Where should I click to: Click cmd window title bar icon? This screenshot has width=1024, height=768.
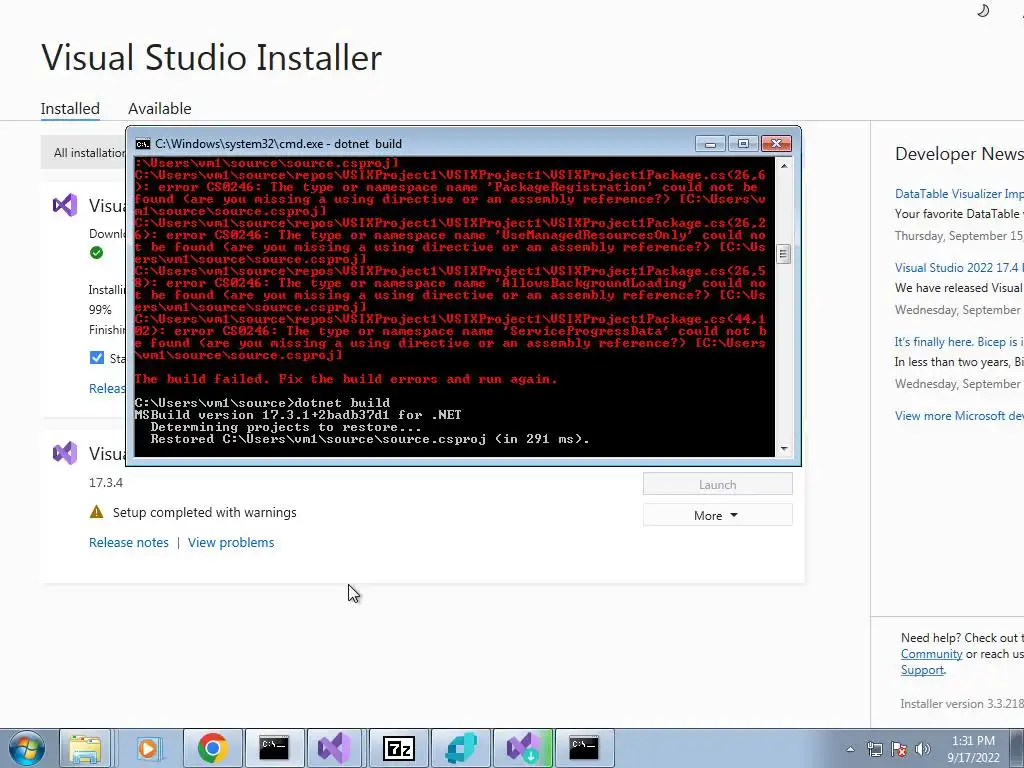142,144
